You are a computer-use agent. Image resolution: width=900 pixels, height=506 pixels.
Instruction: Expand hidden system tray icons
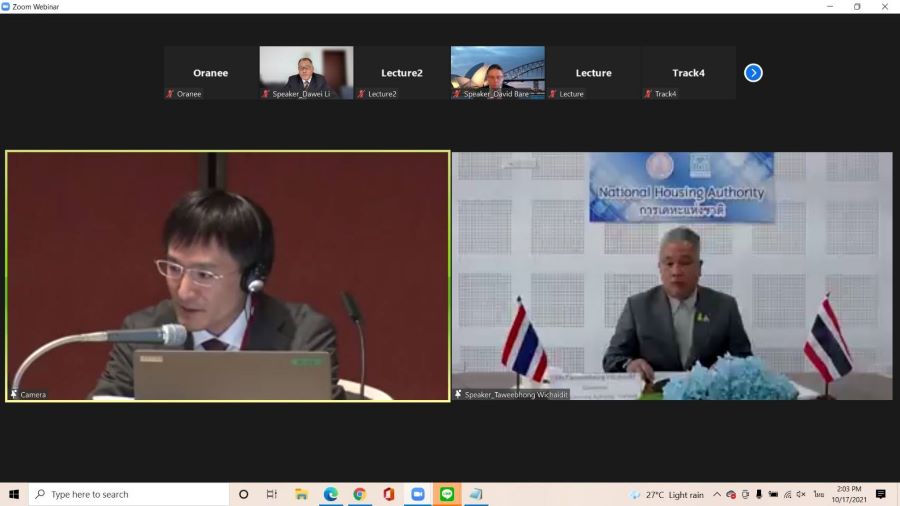click(717, 494)
